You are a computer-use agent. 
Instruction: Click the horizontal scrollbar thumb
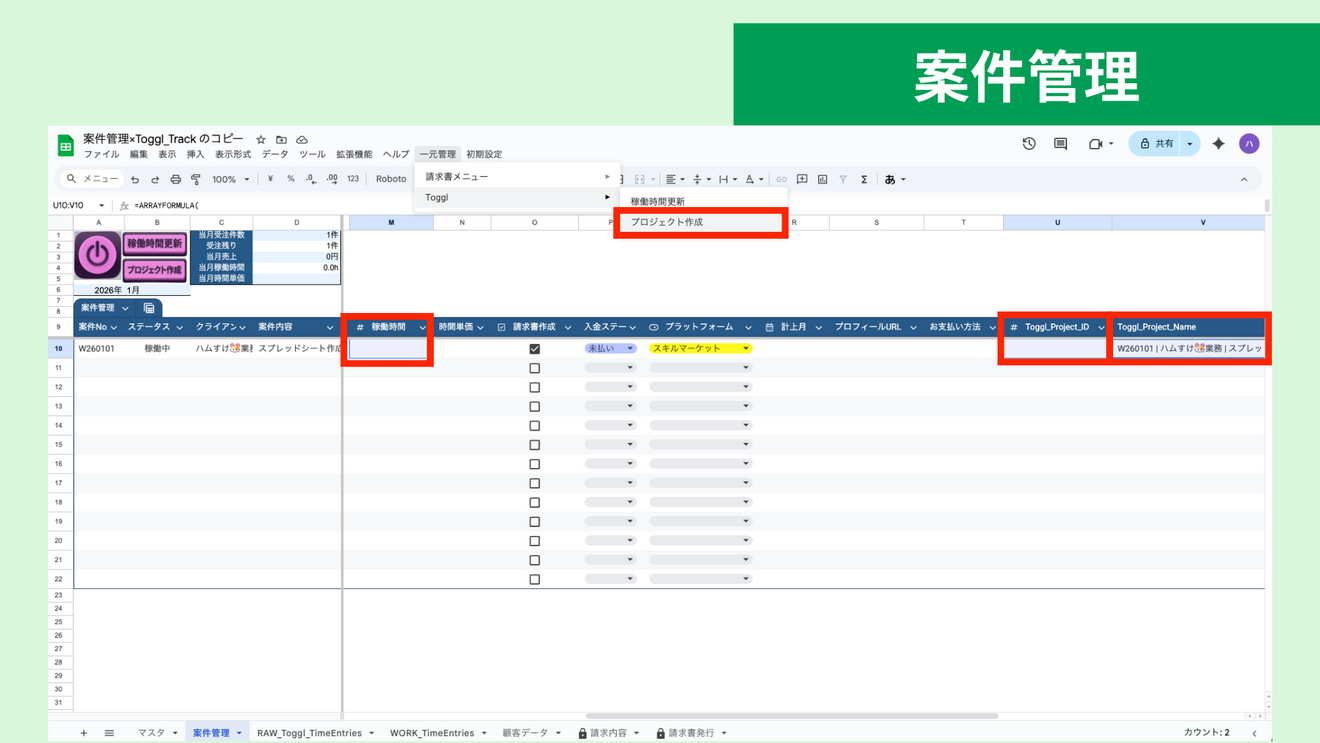coord(792,716)
